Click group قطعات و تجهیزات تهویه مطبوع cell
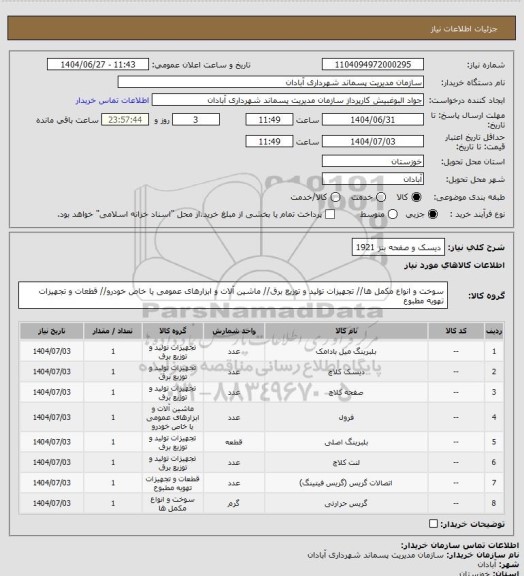The height and width of the screenshot is (576, 524). (173, 483)
